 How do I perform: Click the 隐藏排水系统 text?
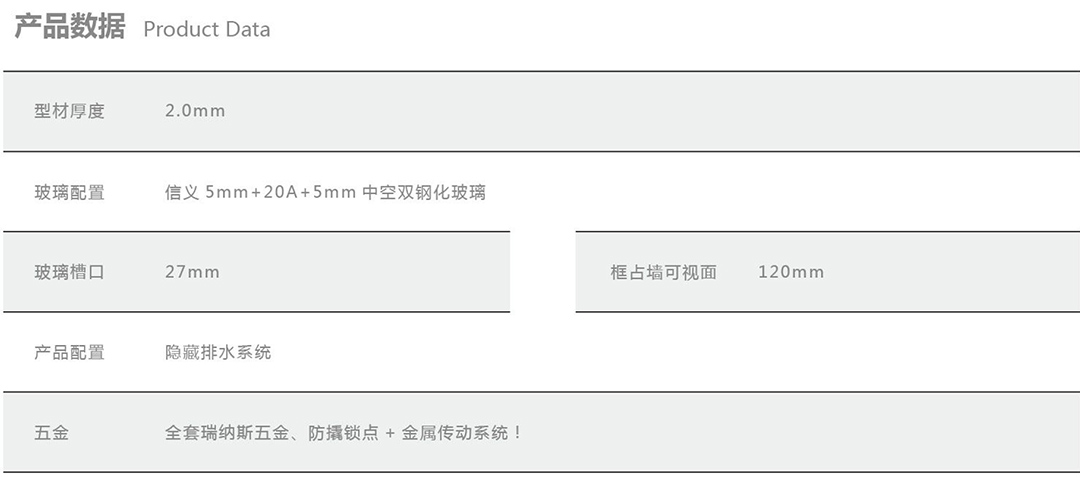(x=218, y=352)
